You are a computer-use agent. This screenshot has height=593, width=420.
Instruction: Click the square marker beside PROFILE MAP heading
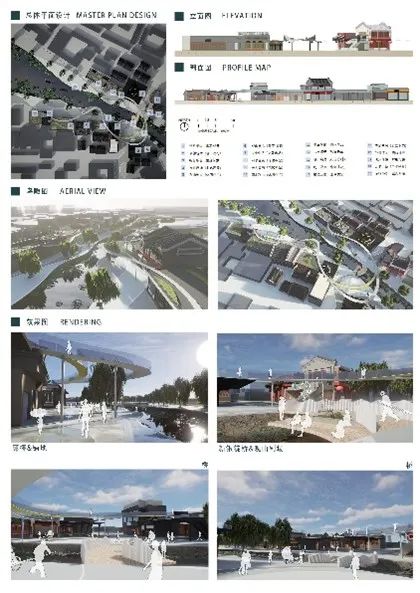coord(179,67)
